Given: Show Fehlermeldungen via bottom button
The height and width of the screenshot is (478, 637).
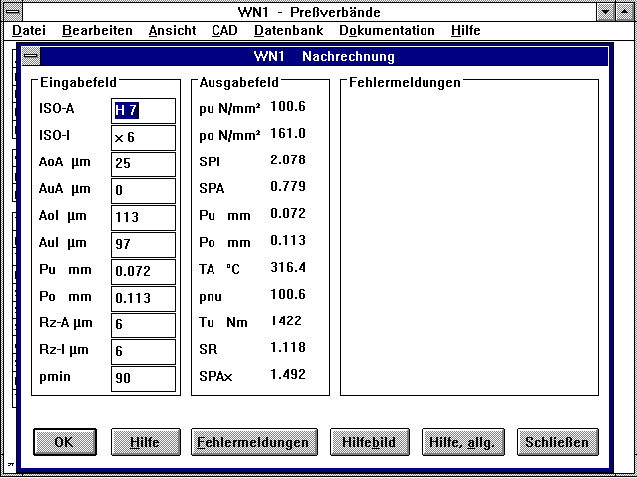Looking at the screenshot, I should click(x=253, y=441).
